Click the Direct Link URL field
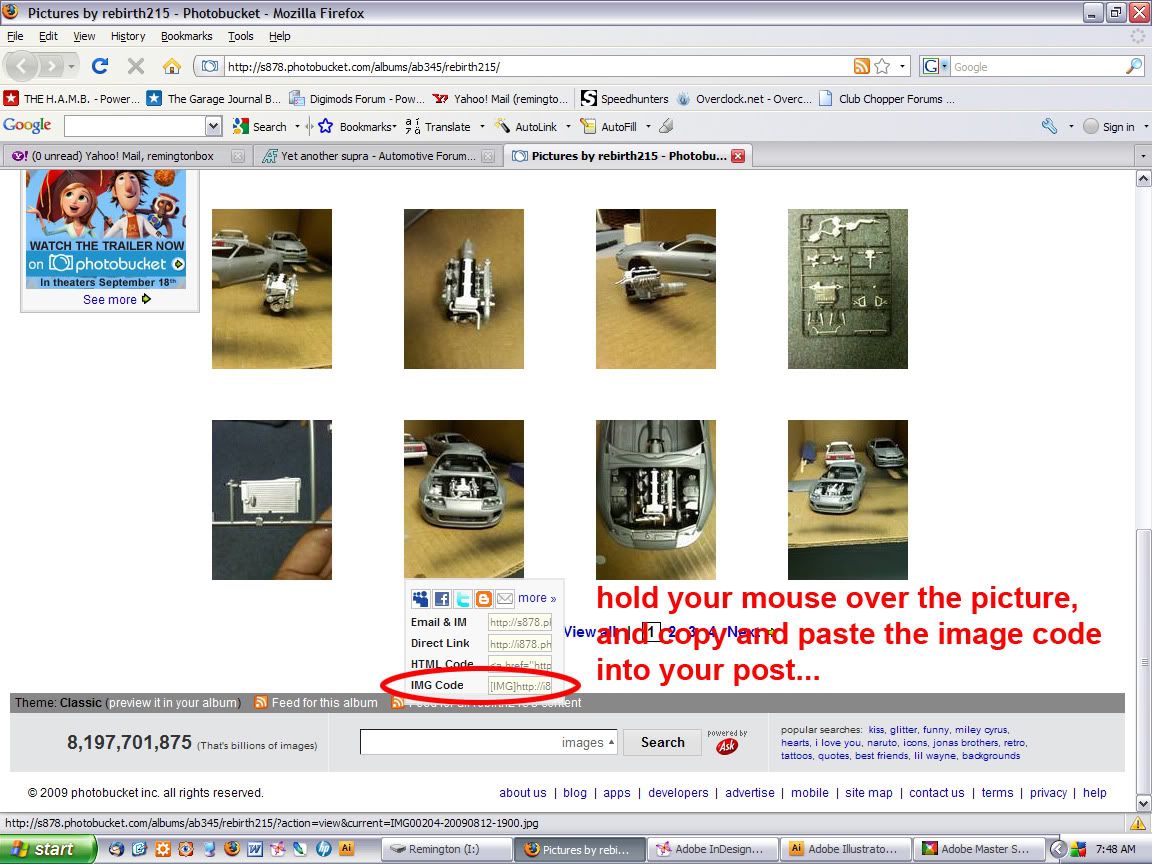 (x=519, y=644)
